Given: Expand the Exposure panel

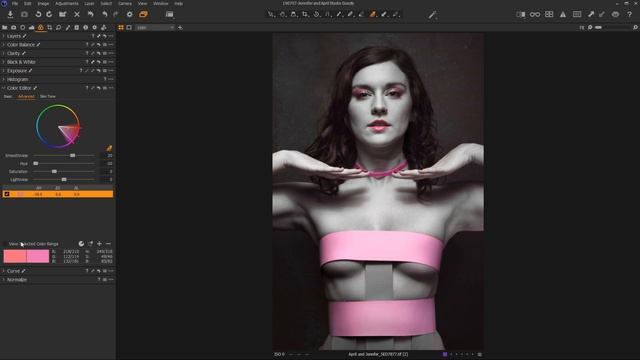Looking at the screenshot, I should click(x=4, y=71).
